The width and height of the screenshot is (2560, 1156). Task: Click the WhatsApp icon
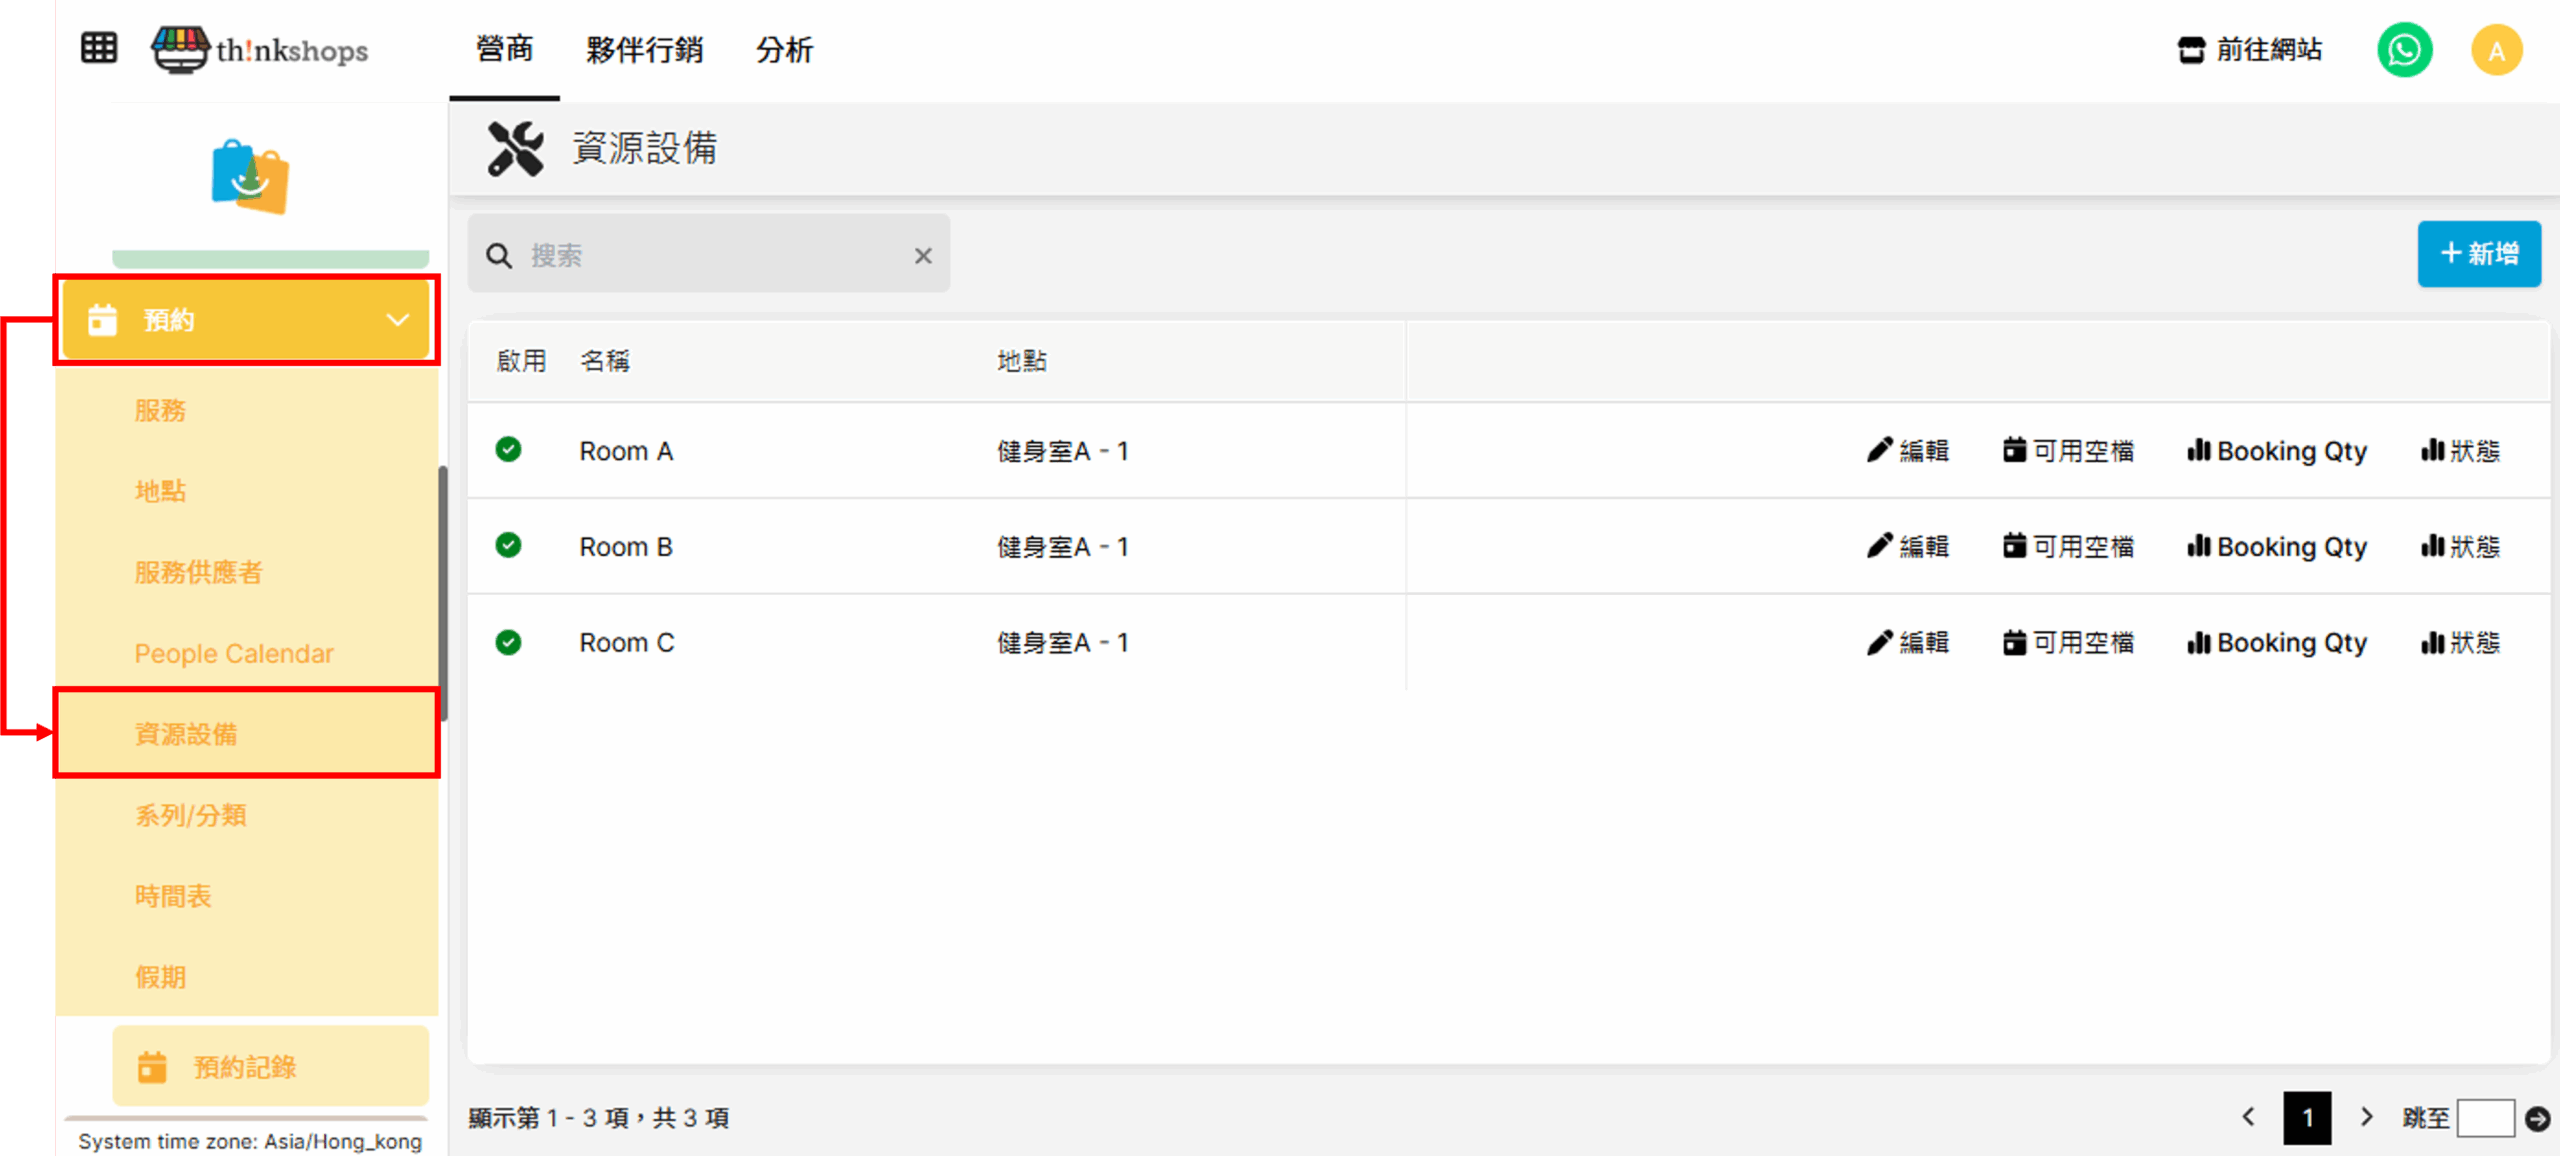pos(2404,50)
